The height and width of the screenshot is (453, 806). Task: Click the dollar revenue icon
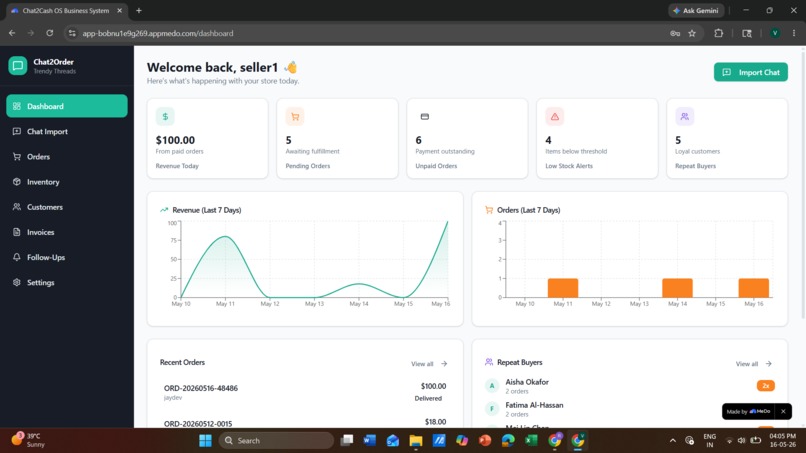point(165,117)
